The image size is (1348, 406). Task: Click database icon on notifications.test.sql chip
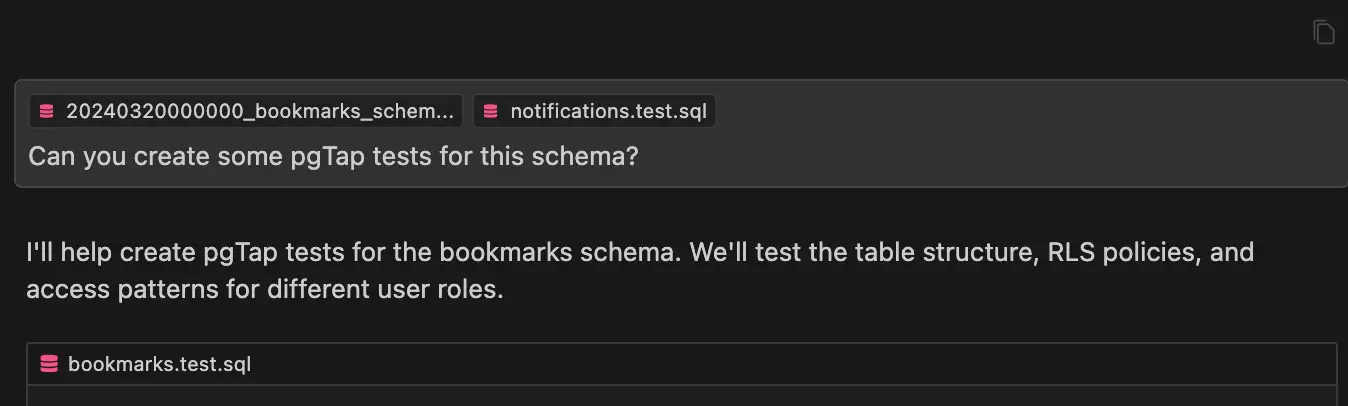coord(490,111)
